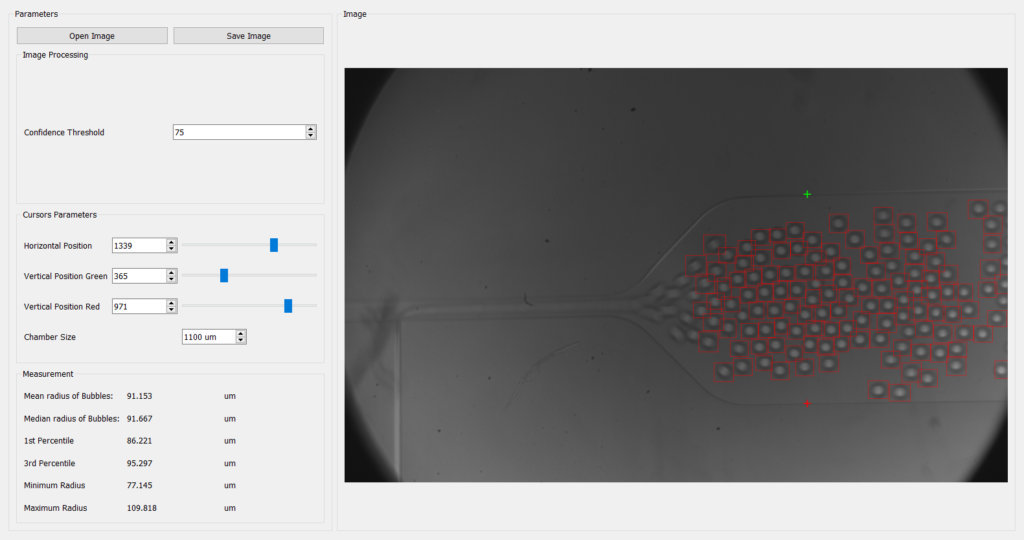
Task: Click the Vertical Position Green label
Action: click(x=65, y=276)
